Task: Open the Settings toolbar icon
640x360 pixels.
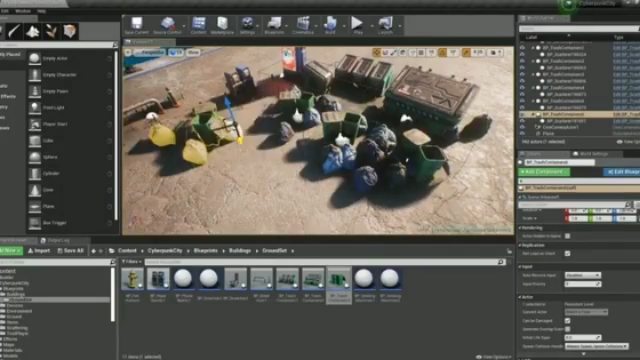Action: [x=247, y=25]
